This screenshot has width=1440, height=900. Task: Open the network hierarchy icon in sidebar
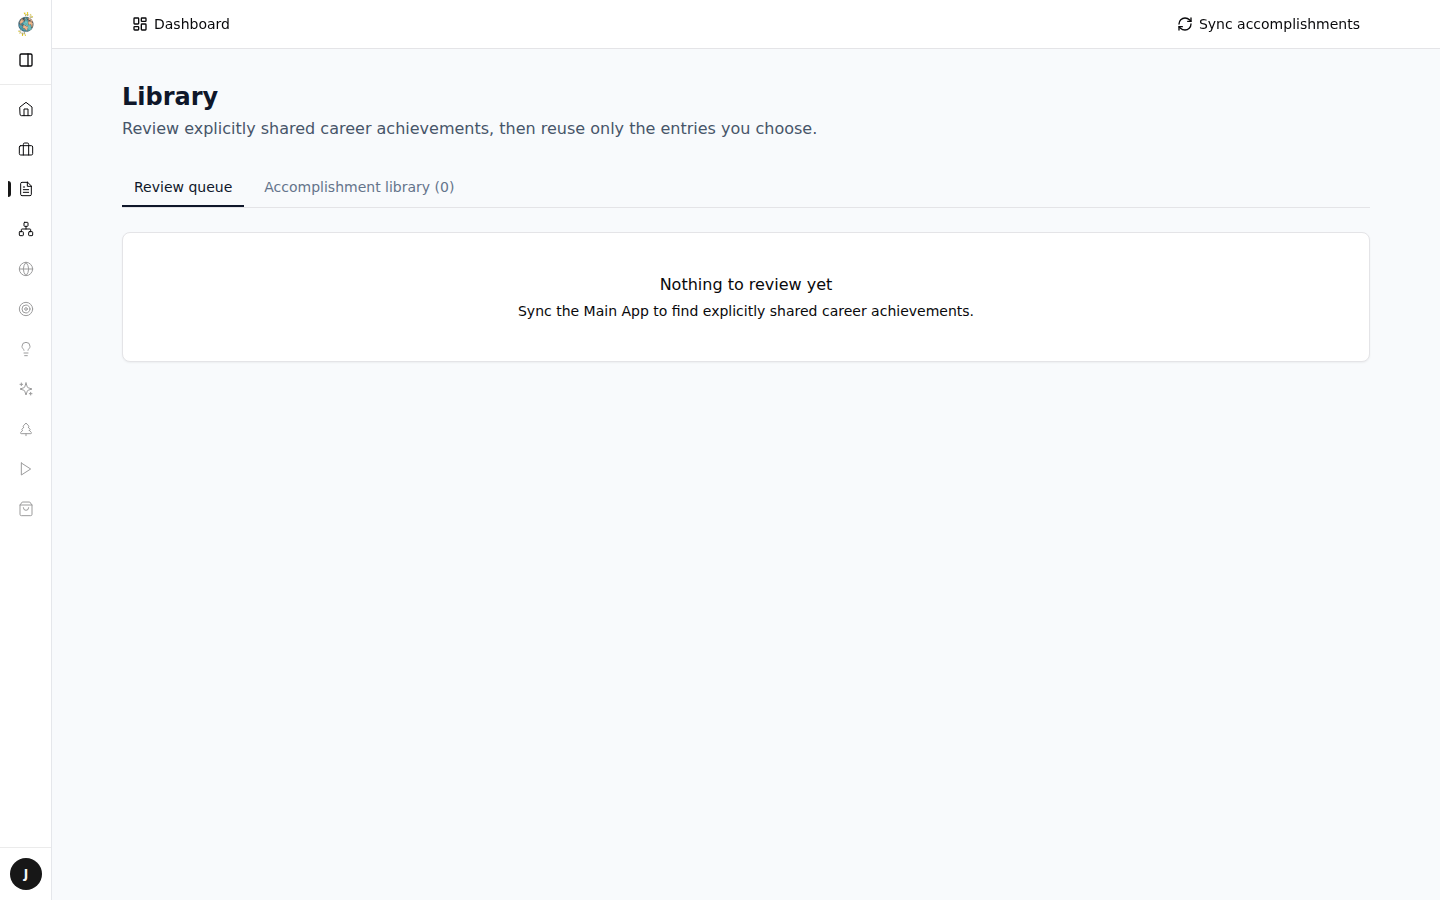[26, 229]
